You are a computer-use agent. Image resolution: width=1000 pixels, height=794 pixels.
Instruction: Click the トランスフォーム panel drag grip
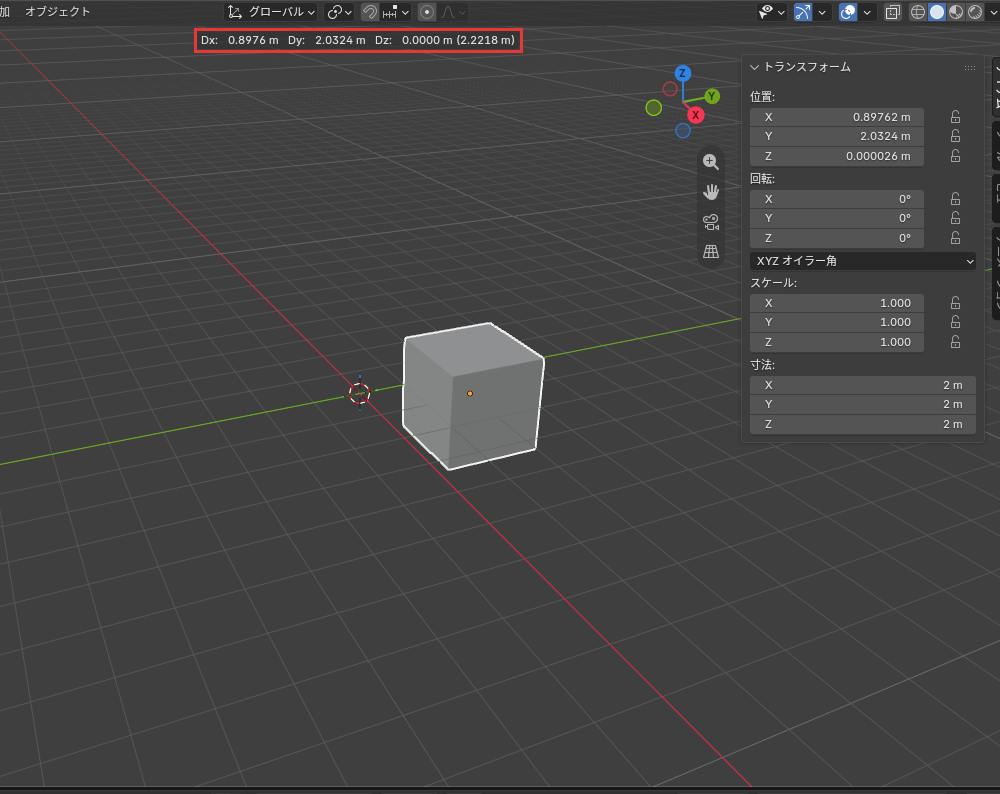coord(969,68)
